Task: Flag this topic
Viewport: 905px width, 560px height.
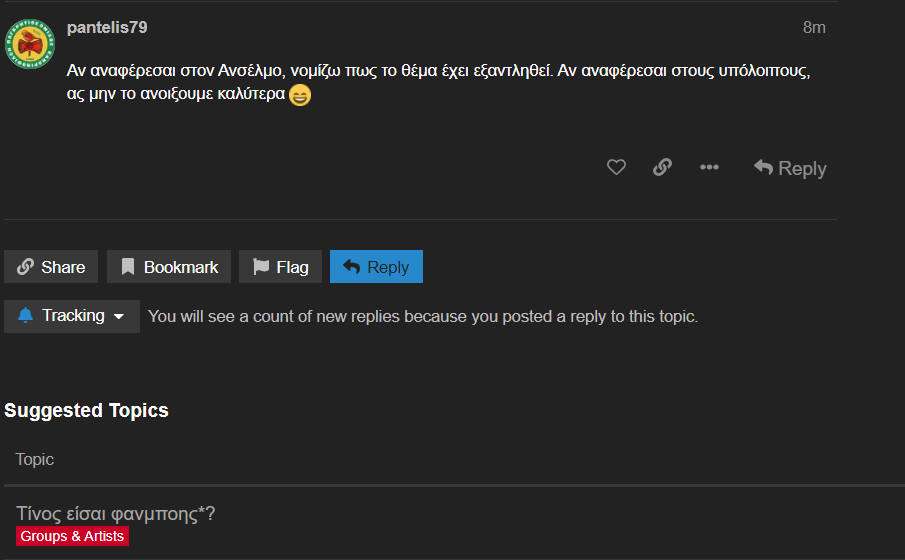Action: [280, 267]
